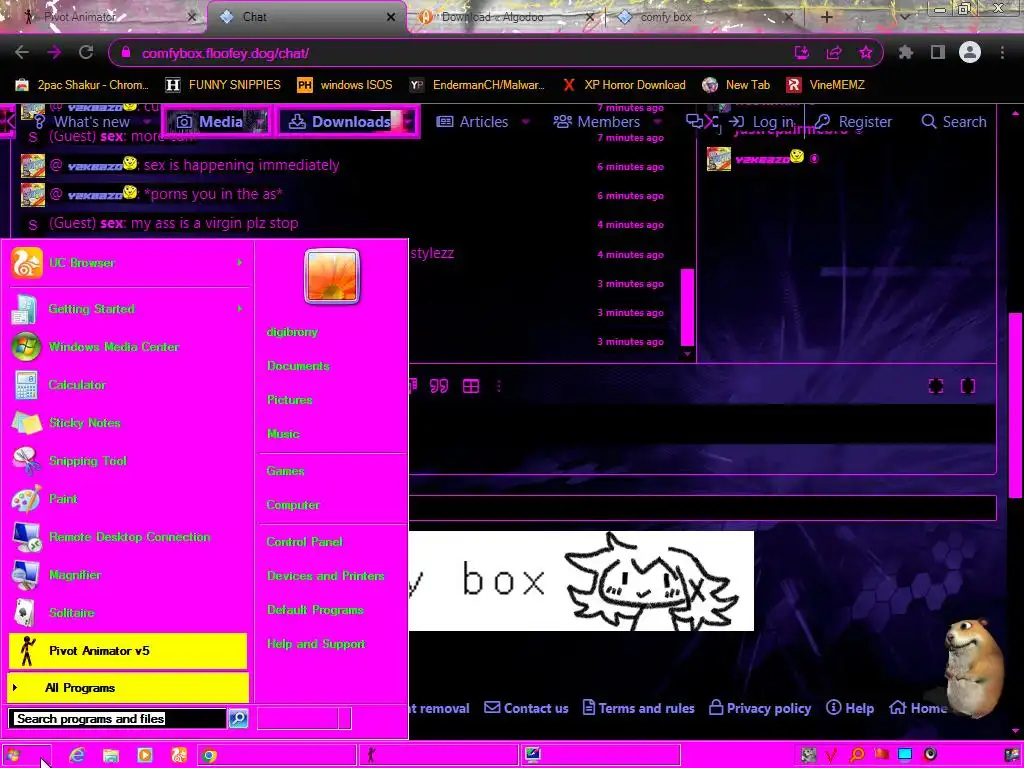Screen dimensions: 1024x768
Task: Go back in browser history
Action: tap(22, 53)
